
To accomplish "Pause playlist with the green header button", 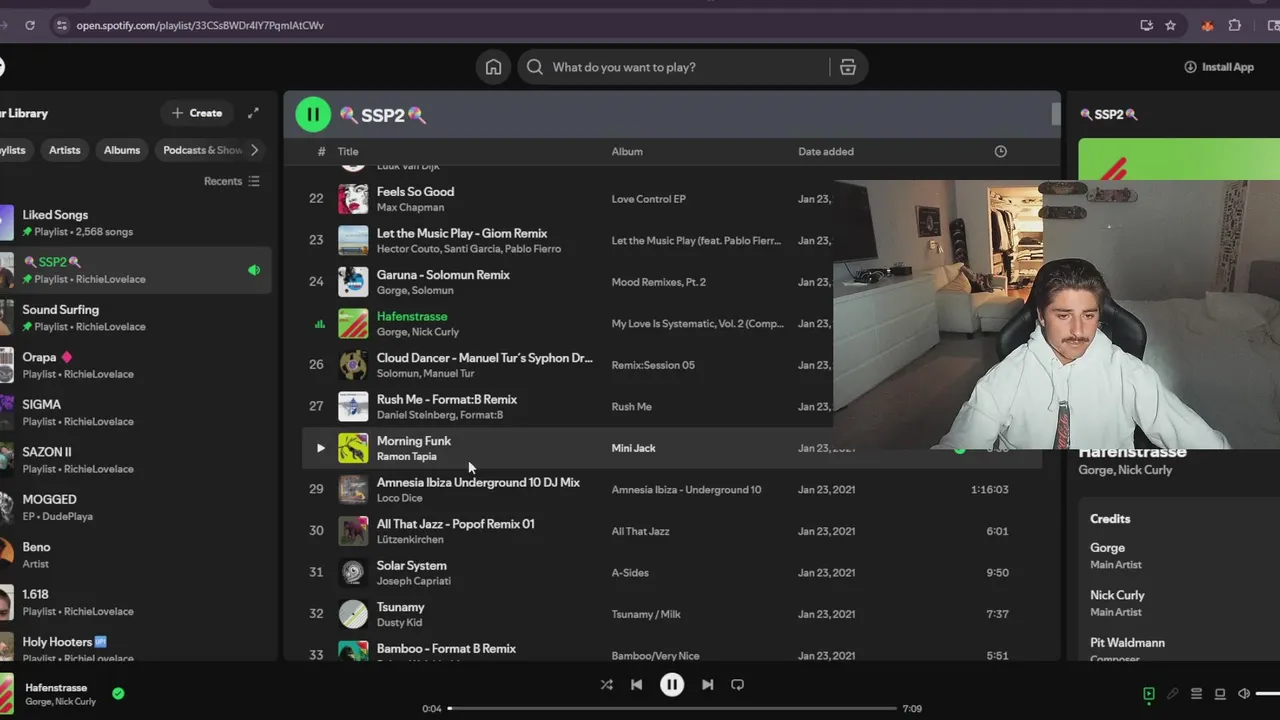I will tap(313, 115).
